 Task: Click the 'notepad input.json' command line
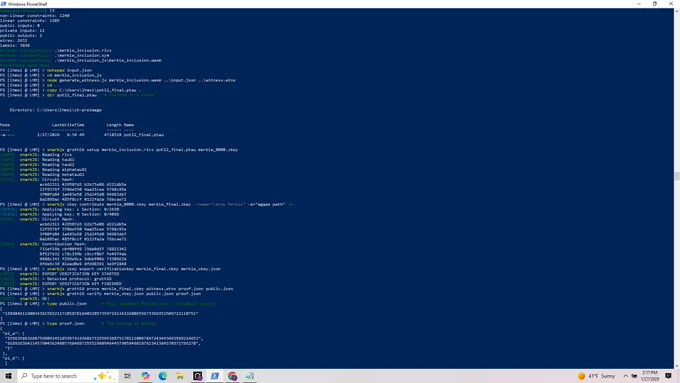coord(46,70)
